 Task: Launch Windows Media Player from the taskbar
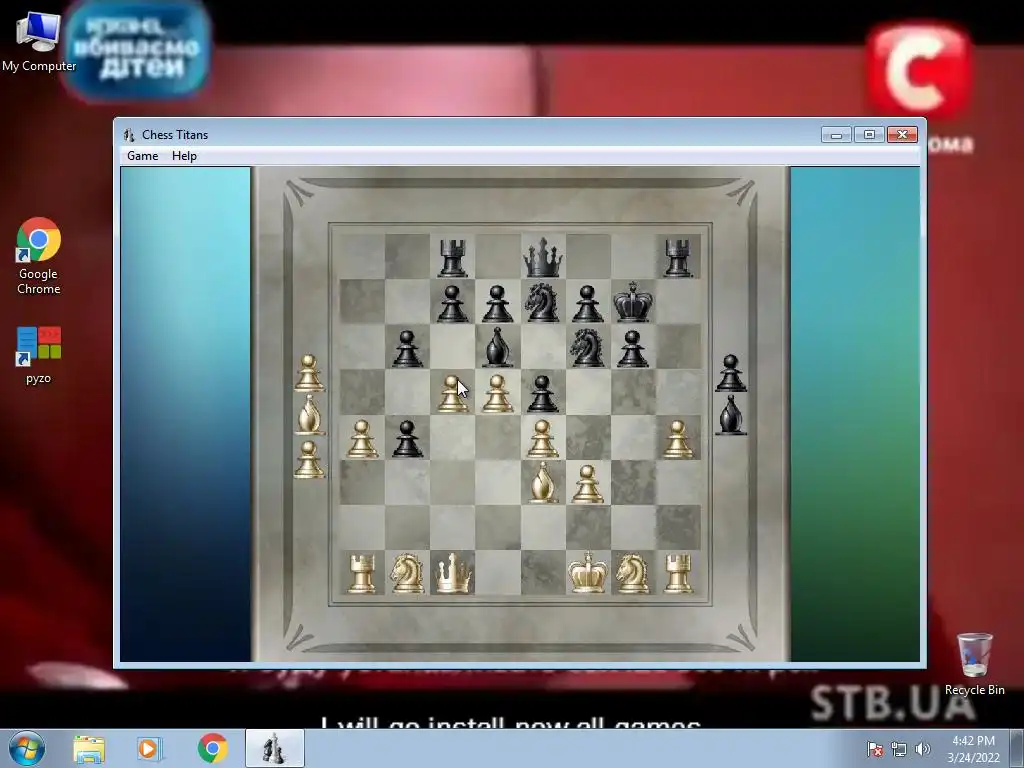pos(148,749)
